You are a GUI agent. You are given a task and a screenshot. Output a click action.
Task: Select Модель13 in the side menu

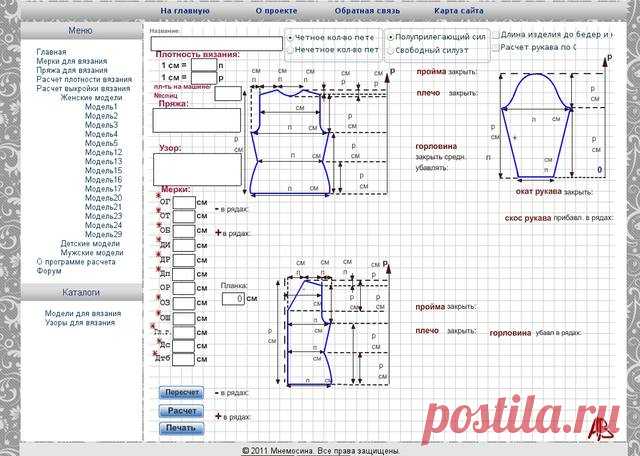(x=103, y=161)
